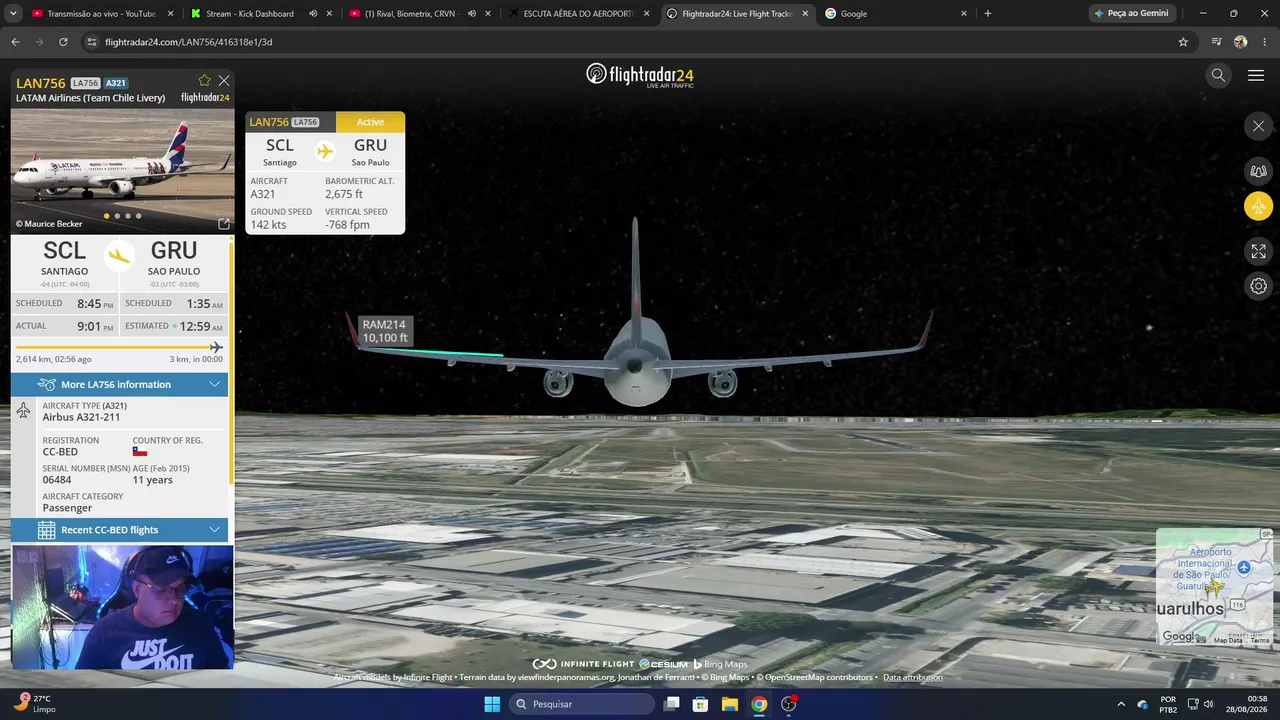
Task: Go forward with the browser arrow
Action: [x=39, y=42]
